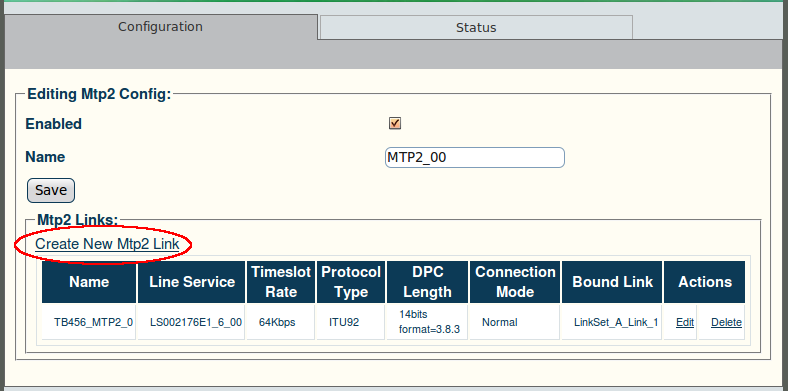This screenshot has height=391, width=788.
Task: Toggle the Enabled checkbox
Action: click(395, 123)
